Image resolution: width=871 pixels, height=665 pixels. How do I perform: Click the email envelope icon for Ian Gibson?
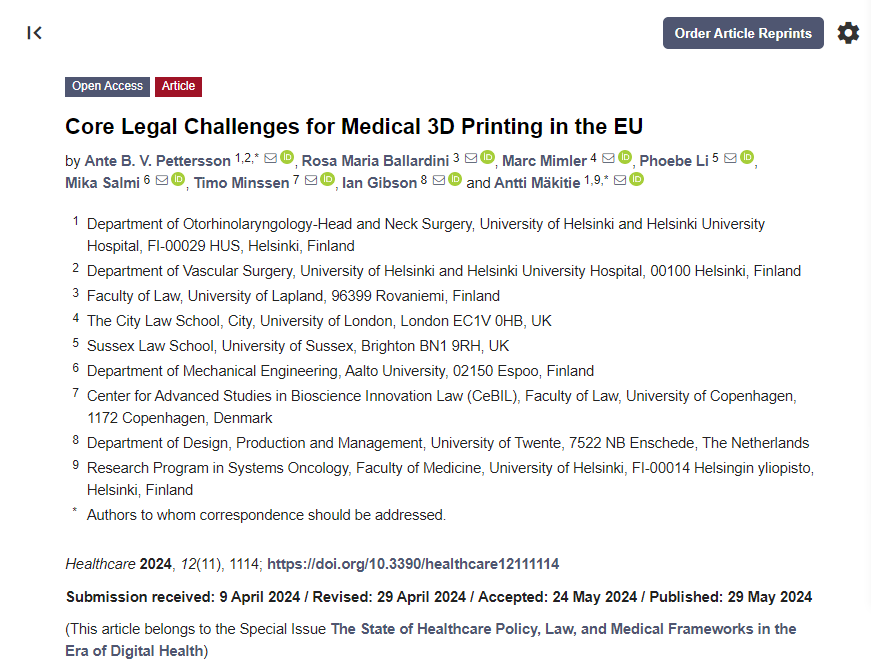coord(438,180)
